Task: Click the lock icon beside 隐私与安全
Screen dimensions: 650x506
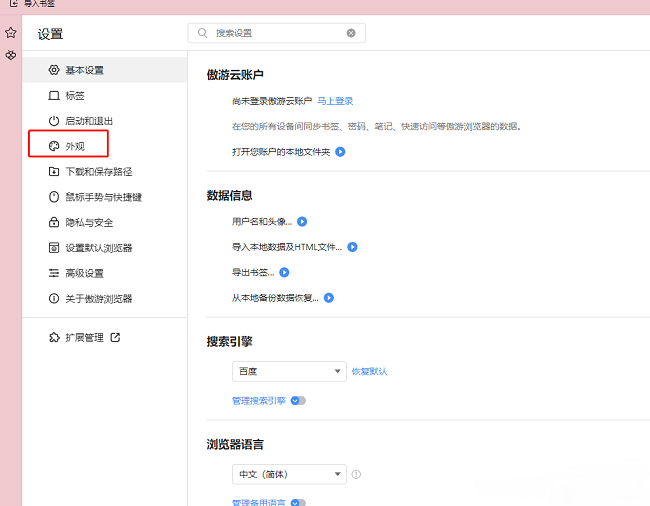Action: [x=54, y=222]
